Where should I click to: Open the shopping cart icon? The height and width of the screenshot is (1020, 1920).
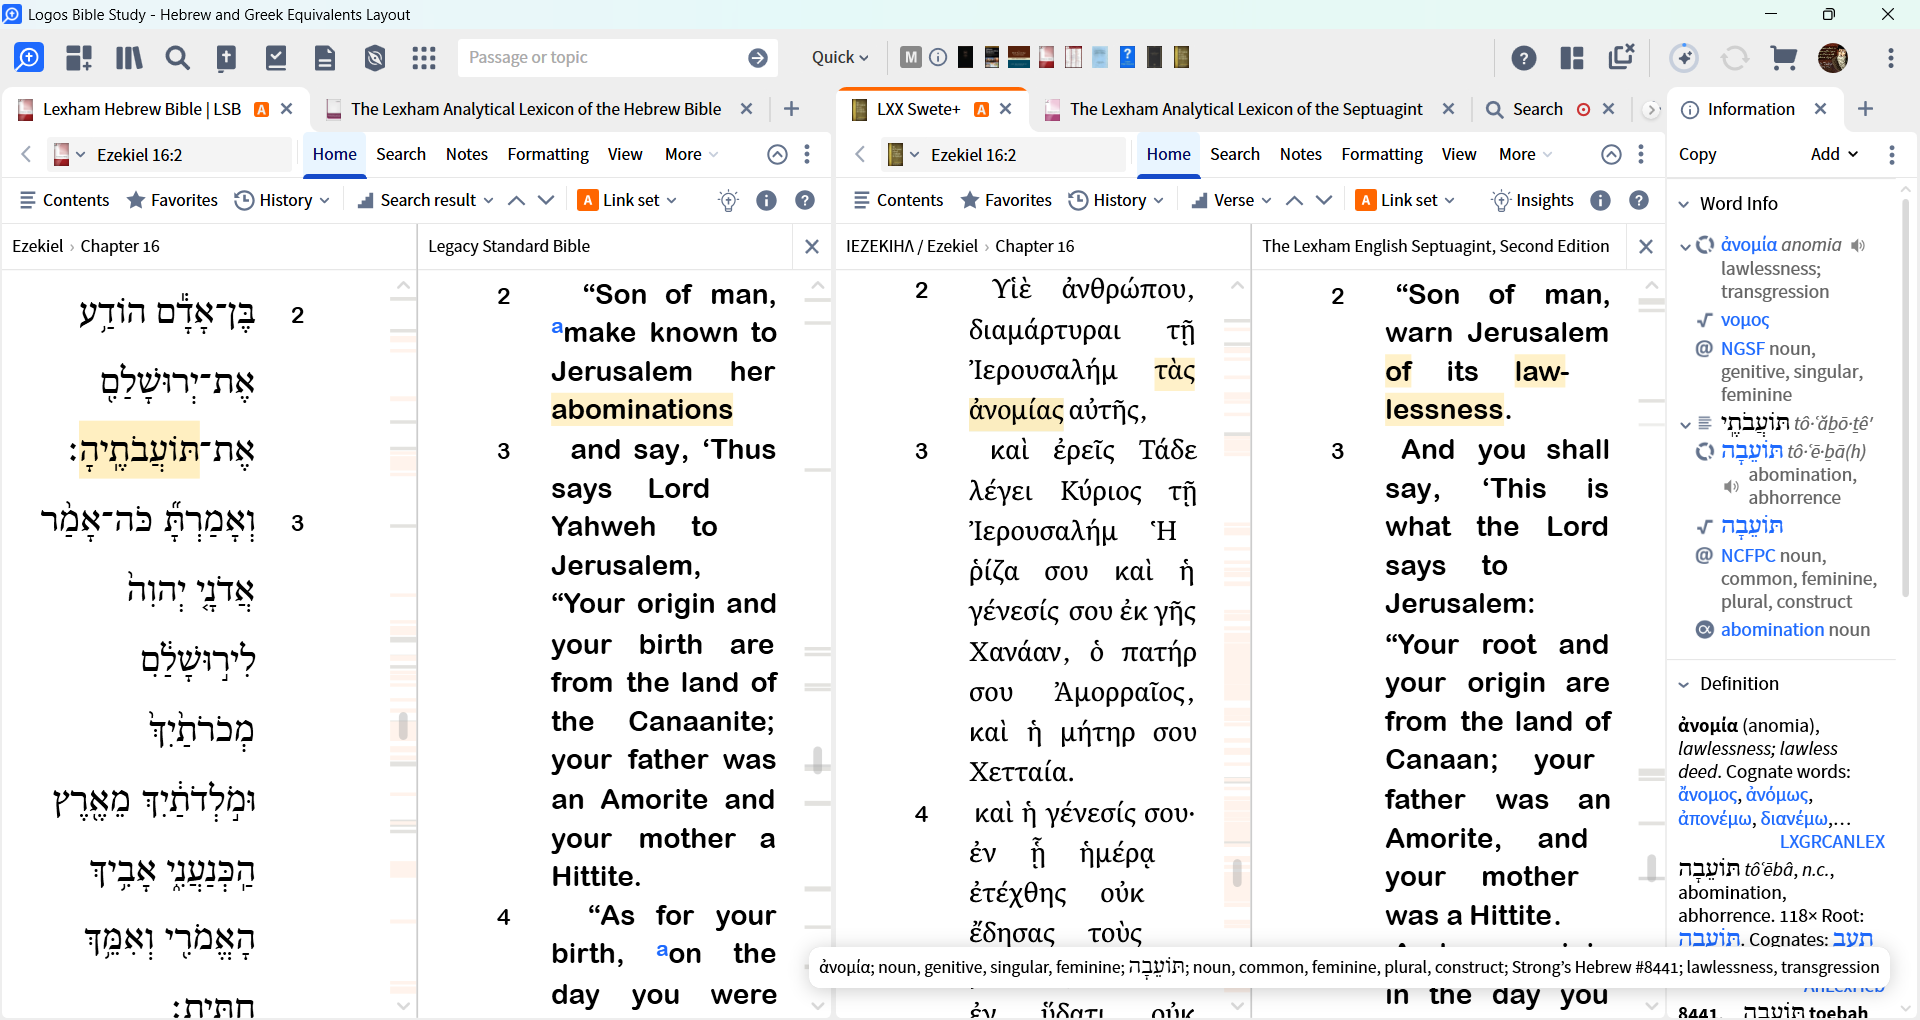[x=1784, y=58]
